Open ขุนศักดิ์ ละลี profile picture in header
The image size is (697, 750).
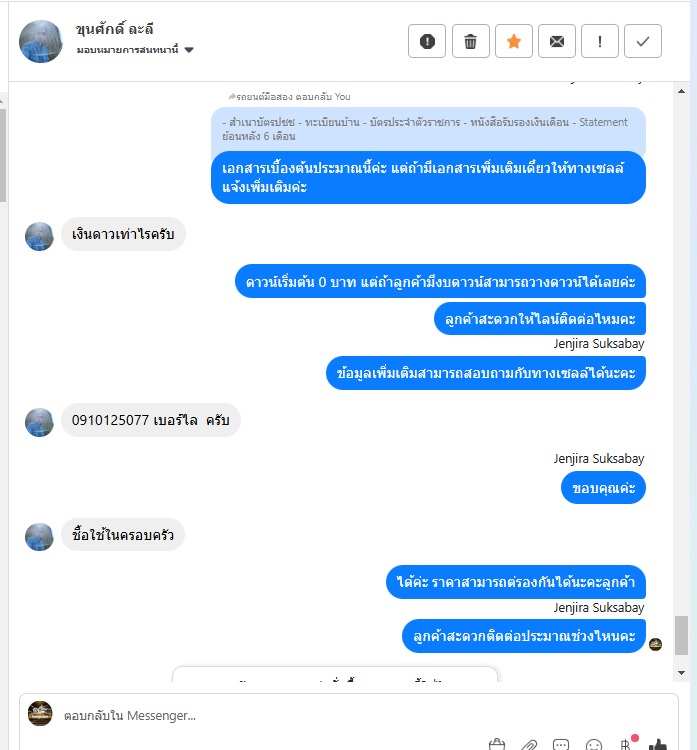point(41,41)
